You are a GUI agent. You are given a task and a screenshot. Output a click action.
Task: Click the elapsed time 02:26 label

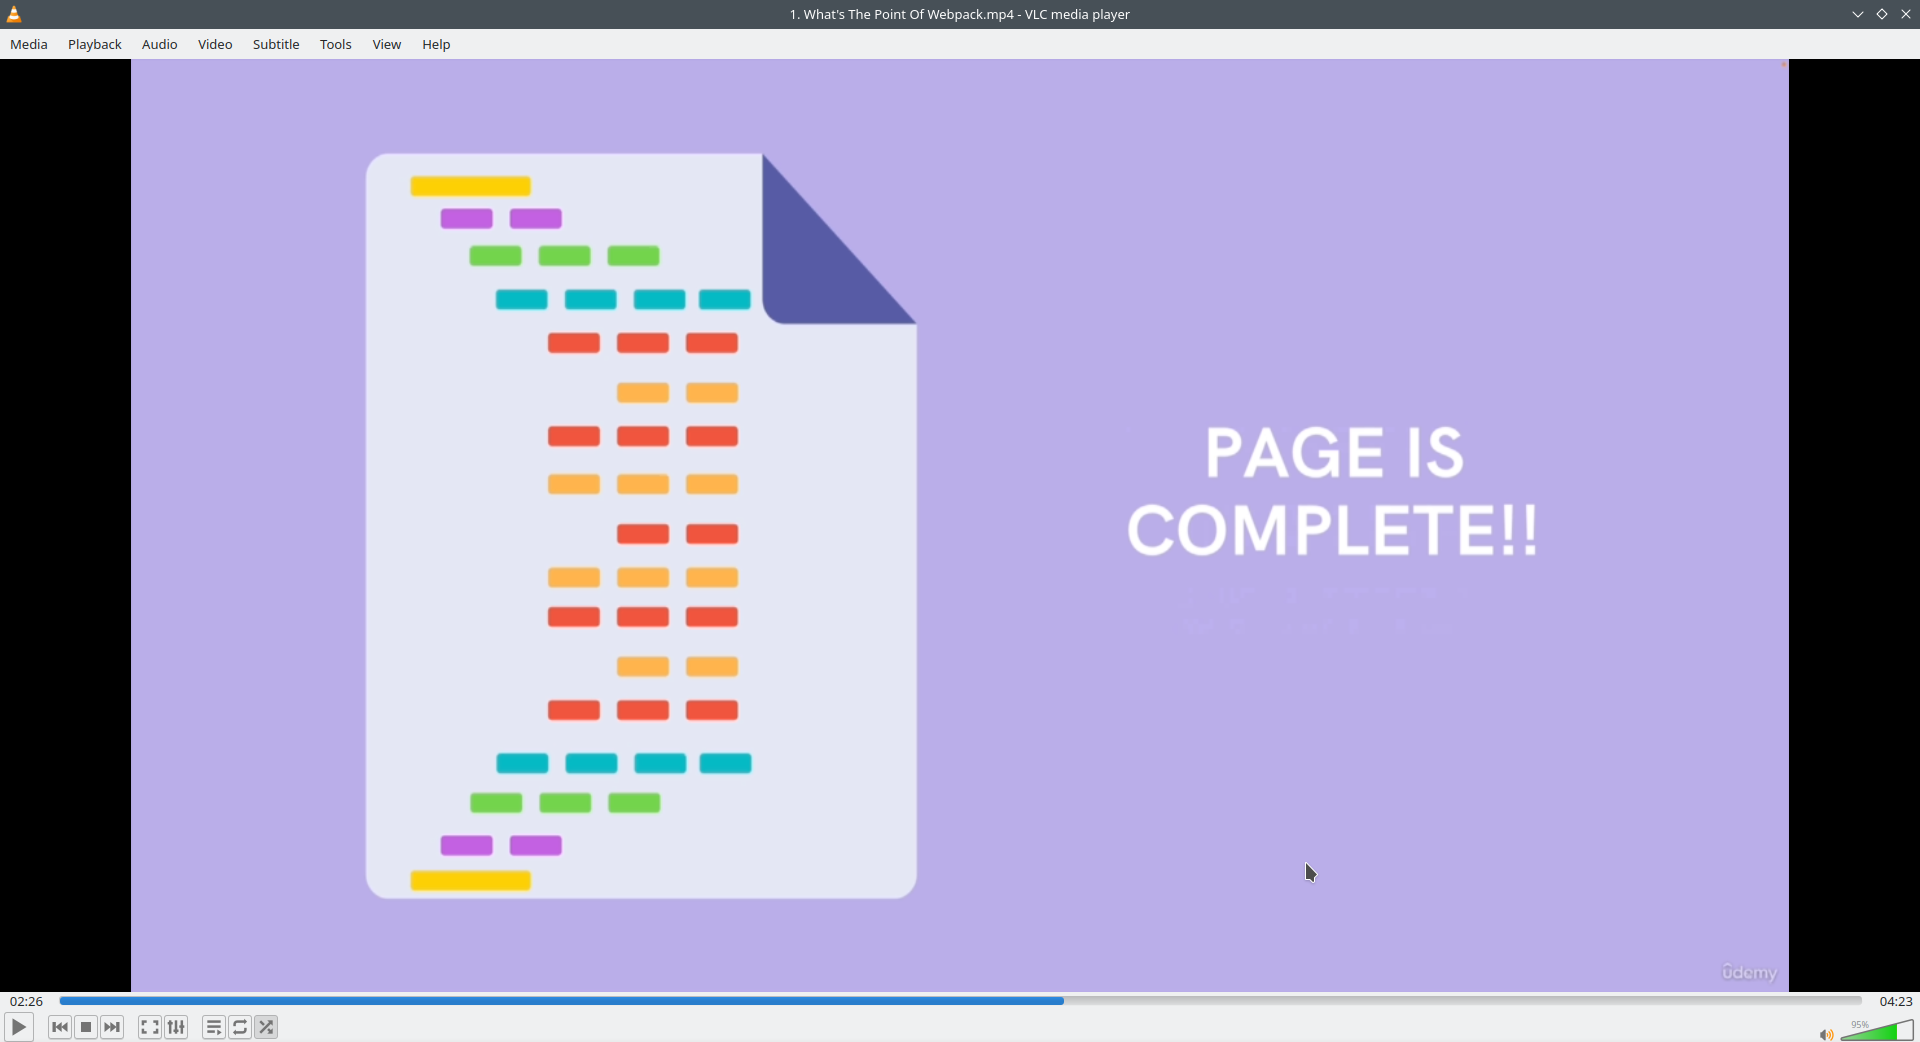tap(27, 1001)
